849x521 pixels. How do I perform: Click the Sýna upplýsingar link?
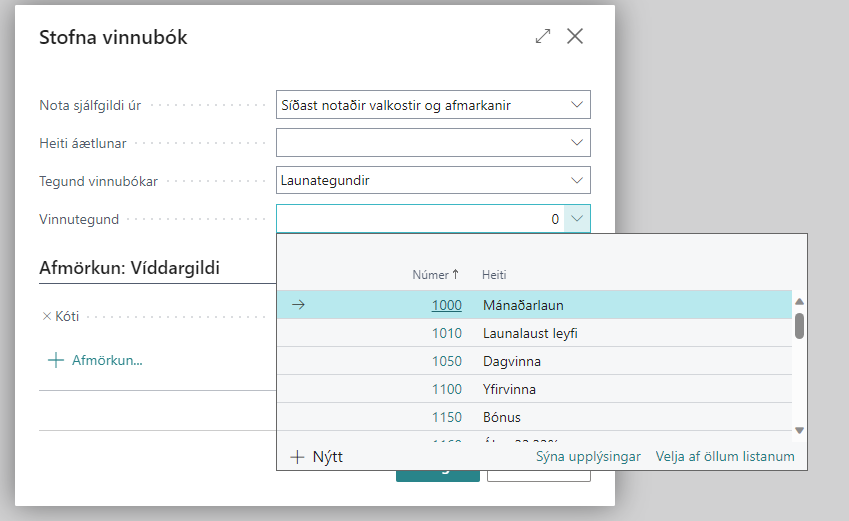(x=588, y=457)
